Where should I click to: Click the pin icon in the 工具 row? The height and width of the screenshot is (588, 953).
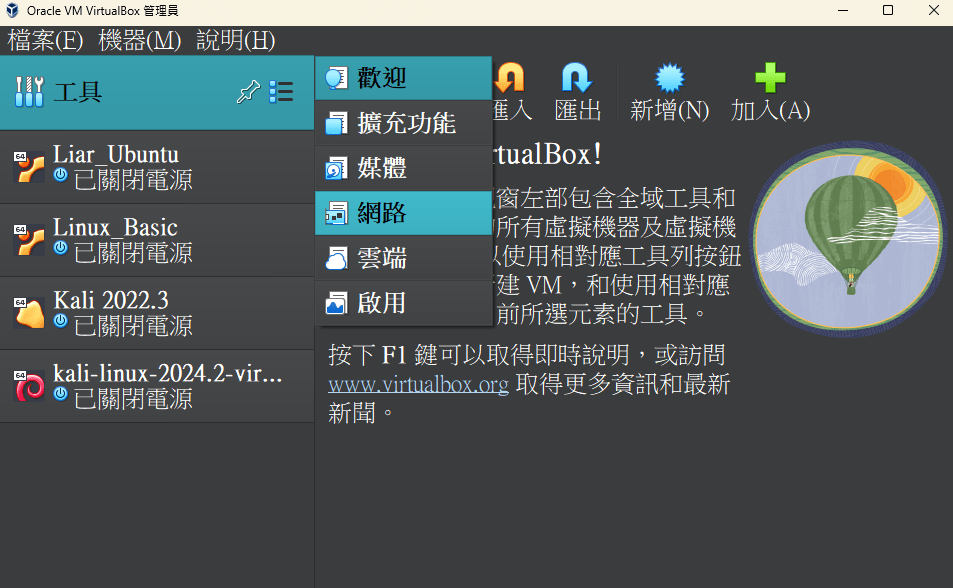(248, 92)
